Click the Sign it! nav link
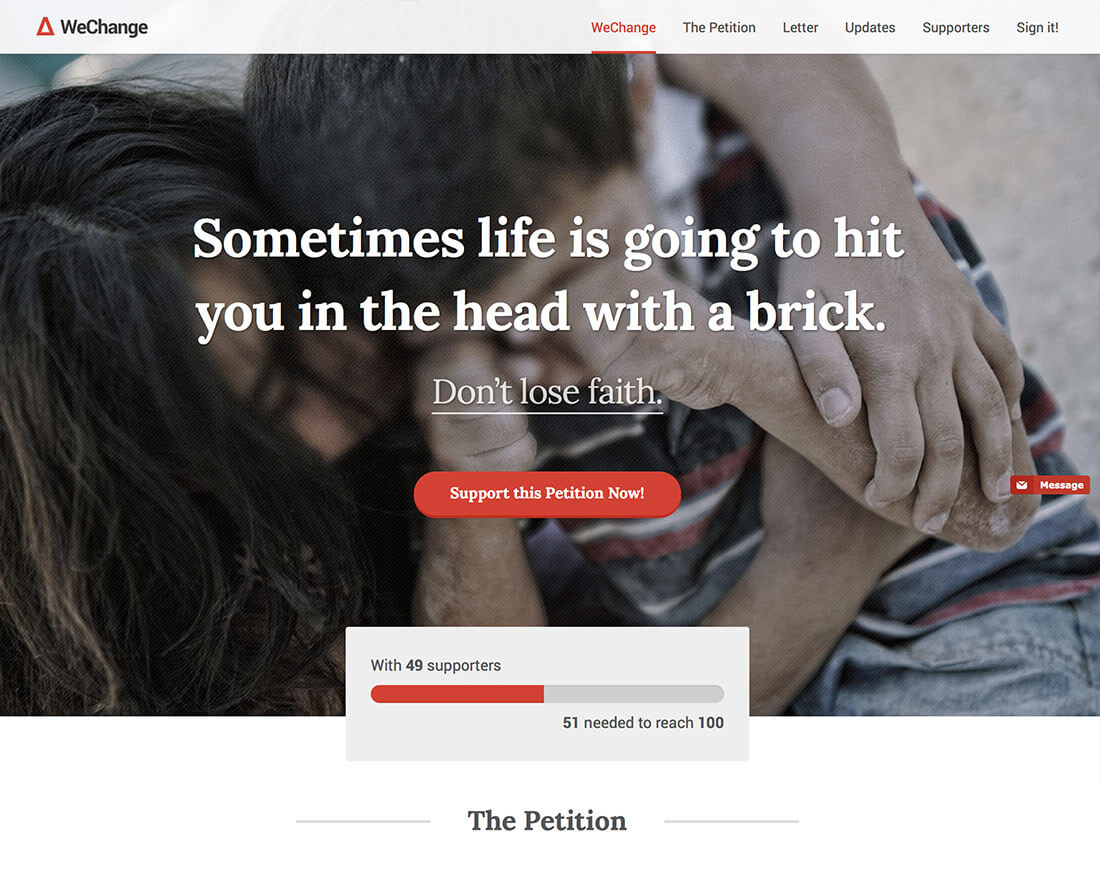This screenshot has width=1100, height=875. tap(1037, 27)
